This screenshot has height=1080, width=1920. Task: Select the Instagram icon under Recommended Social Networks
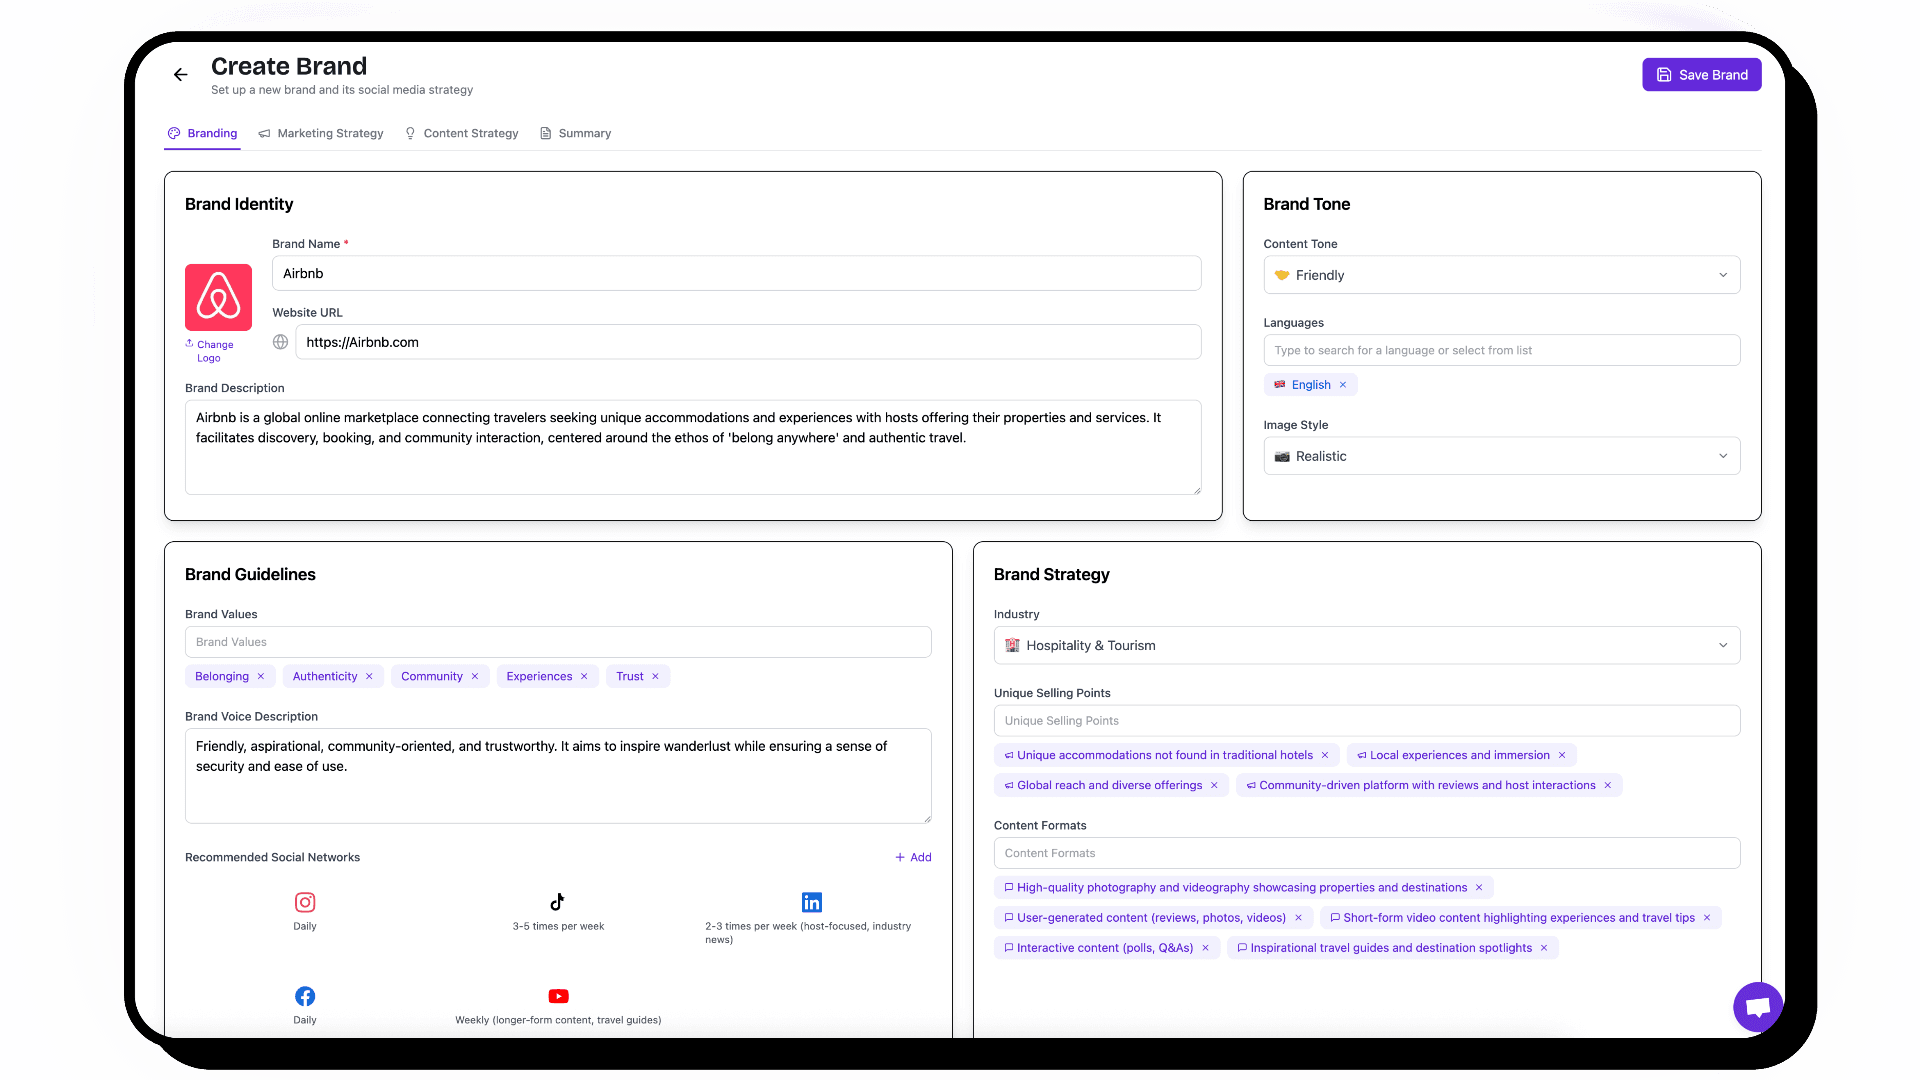click(x=305, y=902)
